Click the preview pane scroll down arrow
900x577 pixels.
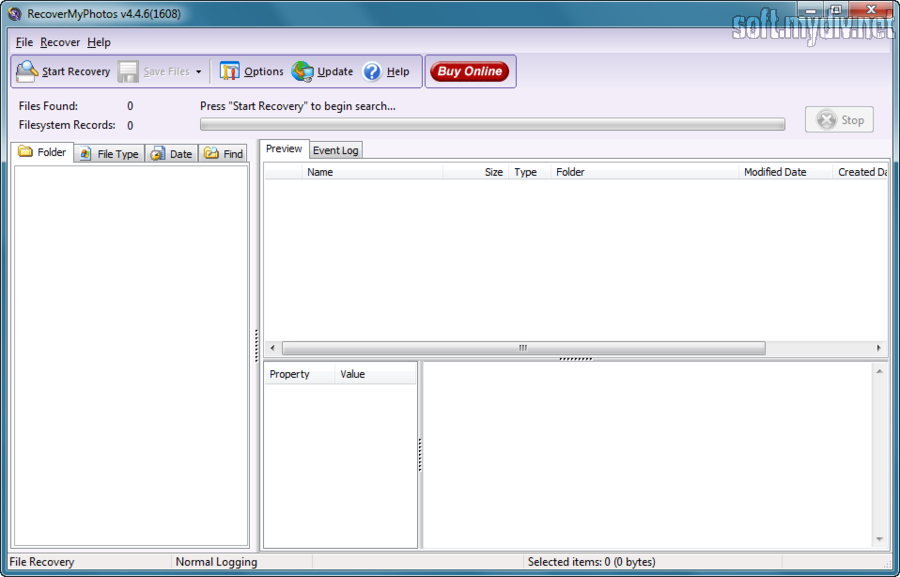879,539
